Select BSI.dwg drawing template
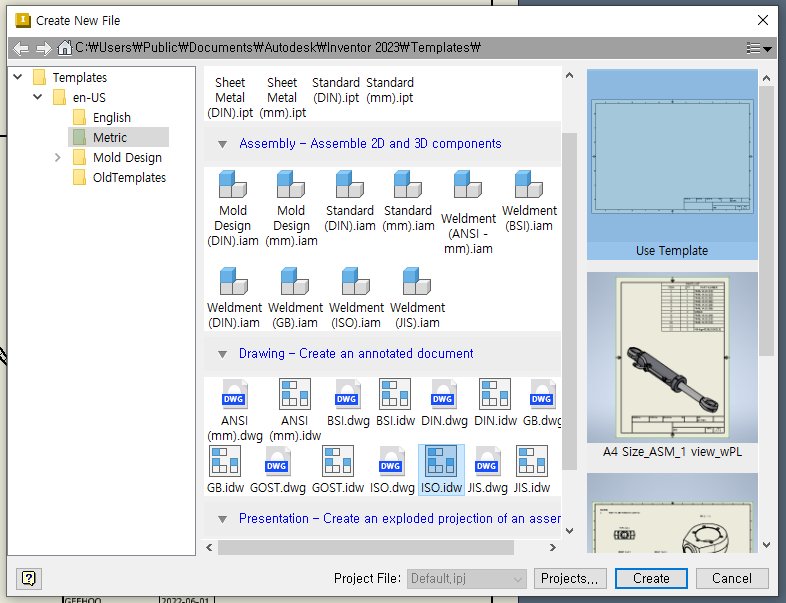This screenshot has height=603, width=786. (x=347, y=403)
